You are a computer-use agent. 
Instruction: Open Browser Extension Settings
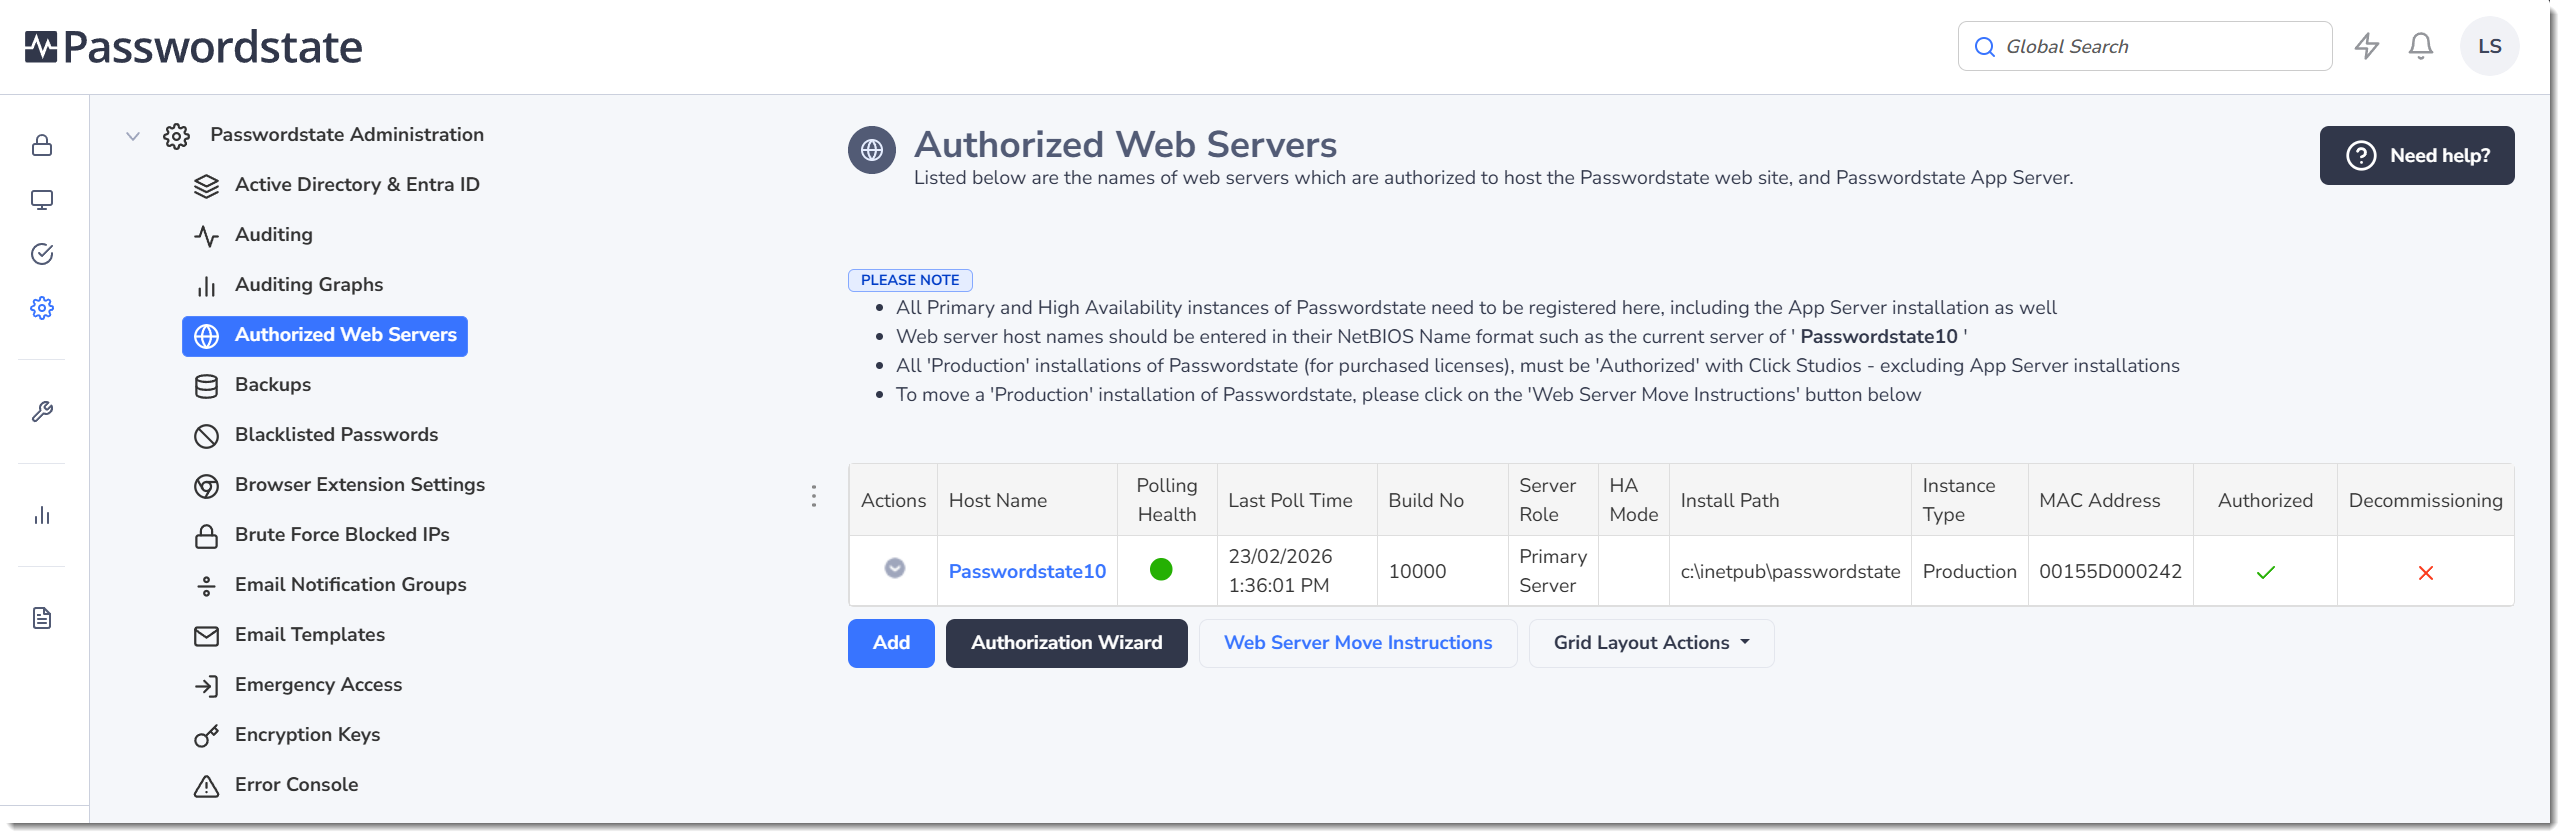click(x=359, y=484)
